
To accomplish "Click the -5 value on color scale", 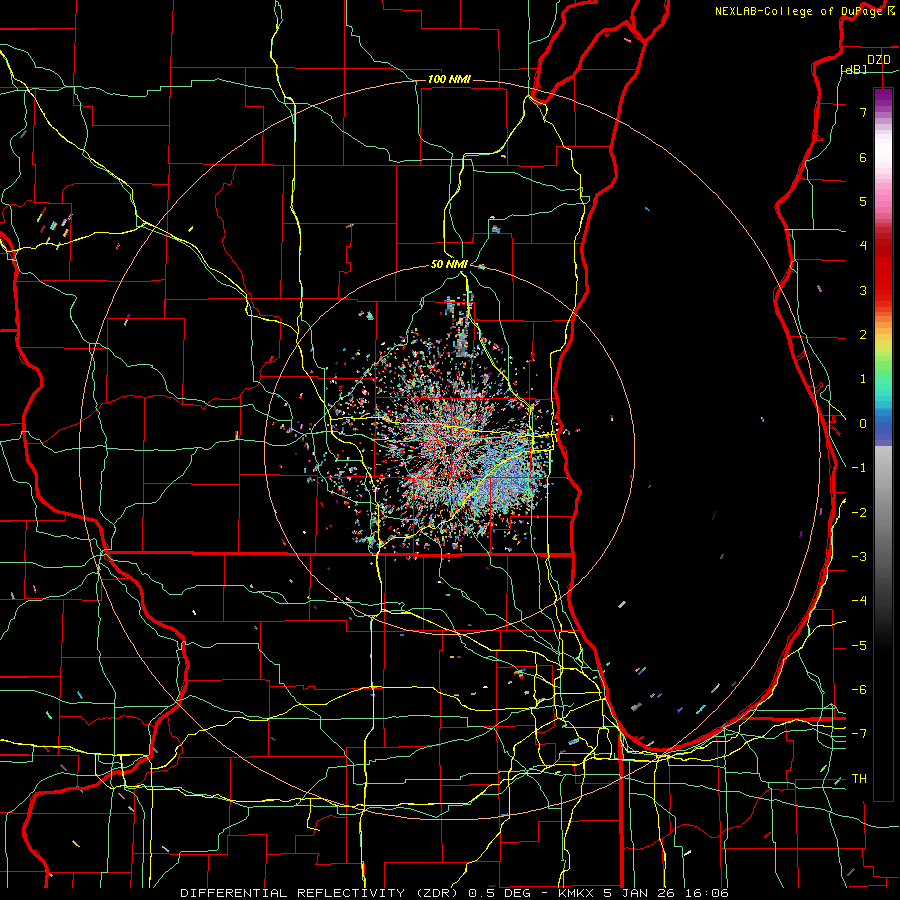I will click(x=859, y=646).
